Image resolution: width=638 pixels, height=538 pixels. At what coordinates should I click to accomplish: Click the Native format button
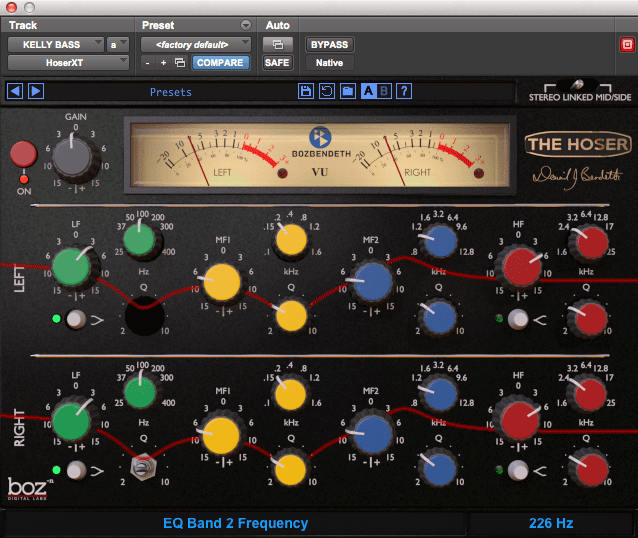(330, 63)
